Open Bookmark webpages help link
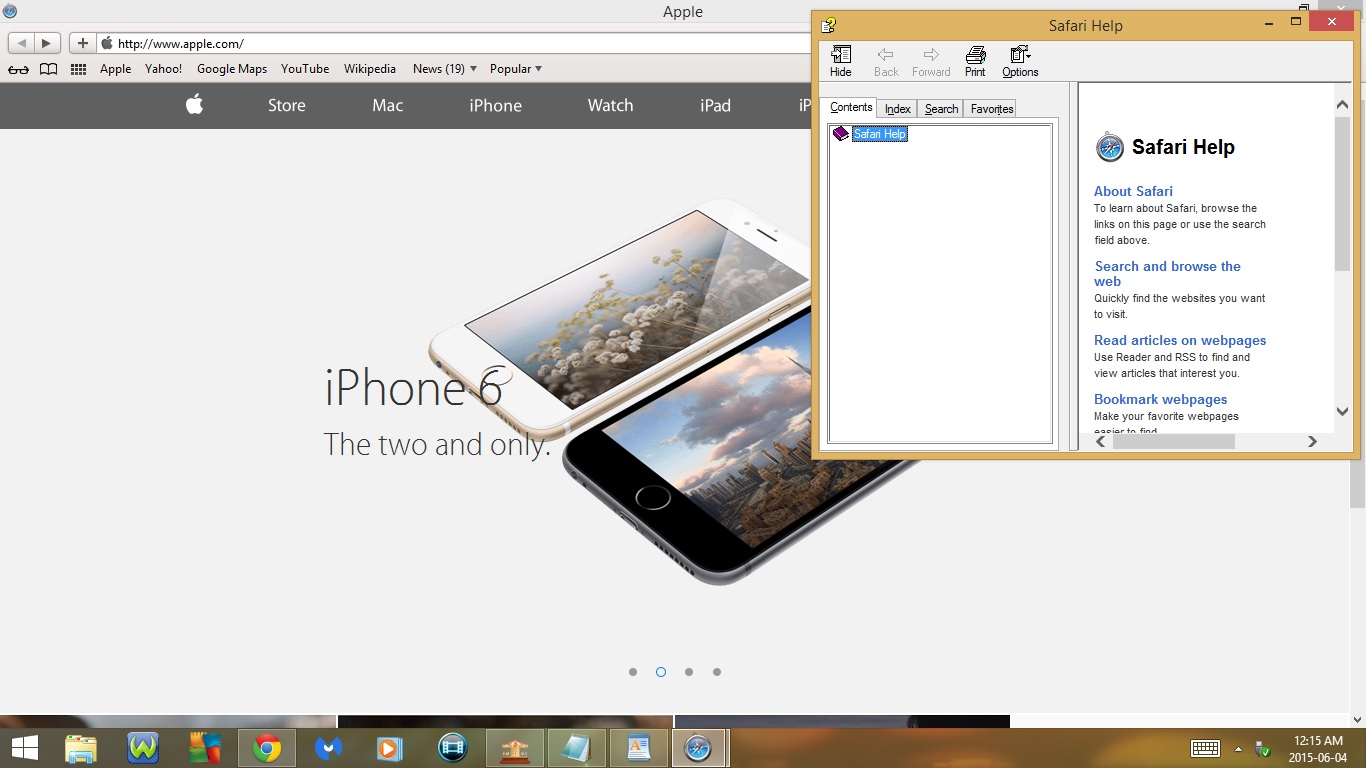1366x768 pixels. (1160, 399)
